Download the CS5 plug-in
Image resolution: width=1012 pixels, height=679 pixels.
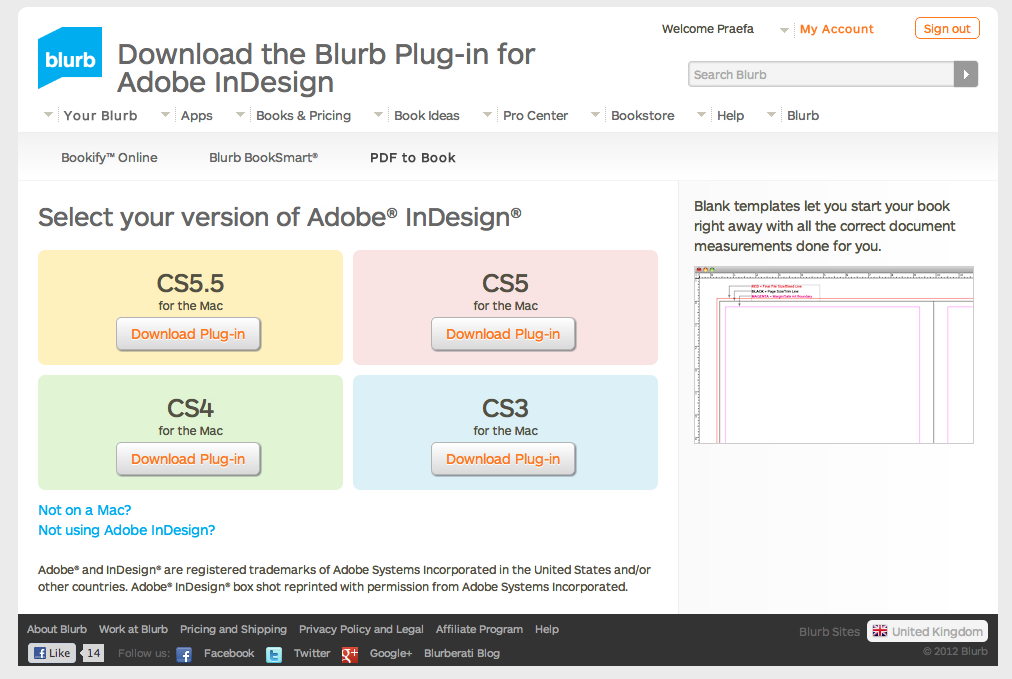(x=503, y=334)
